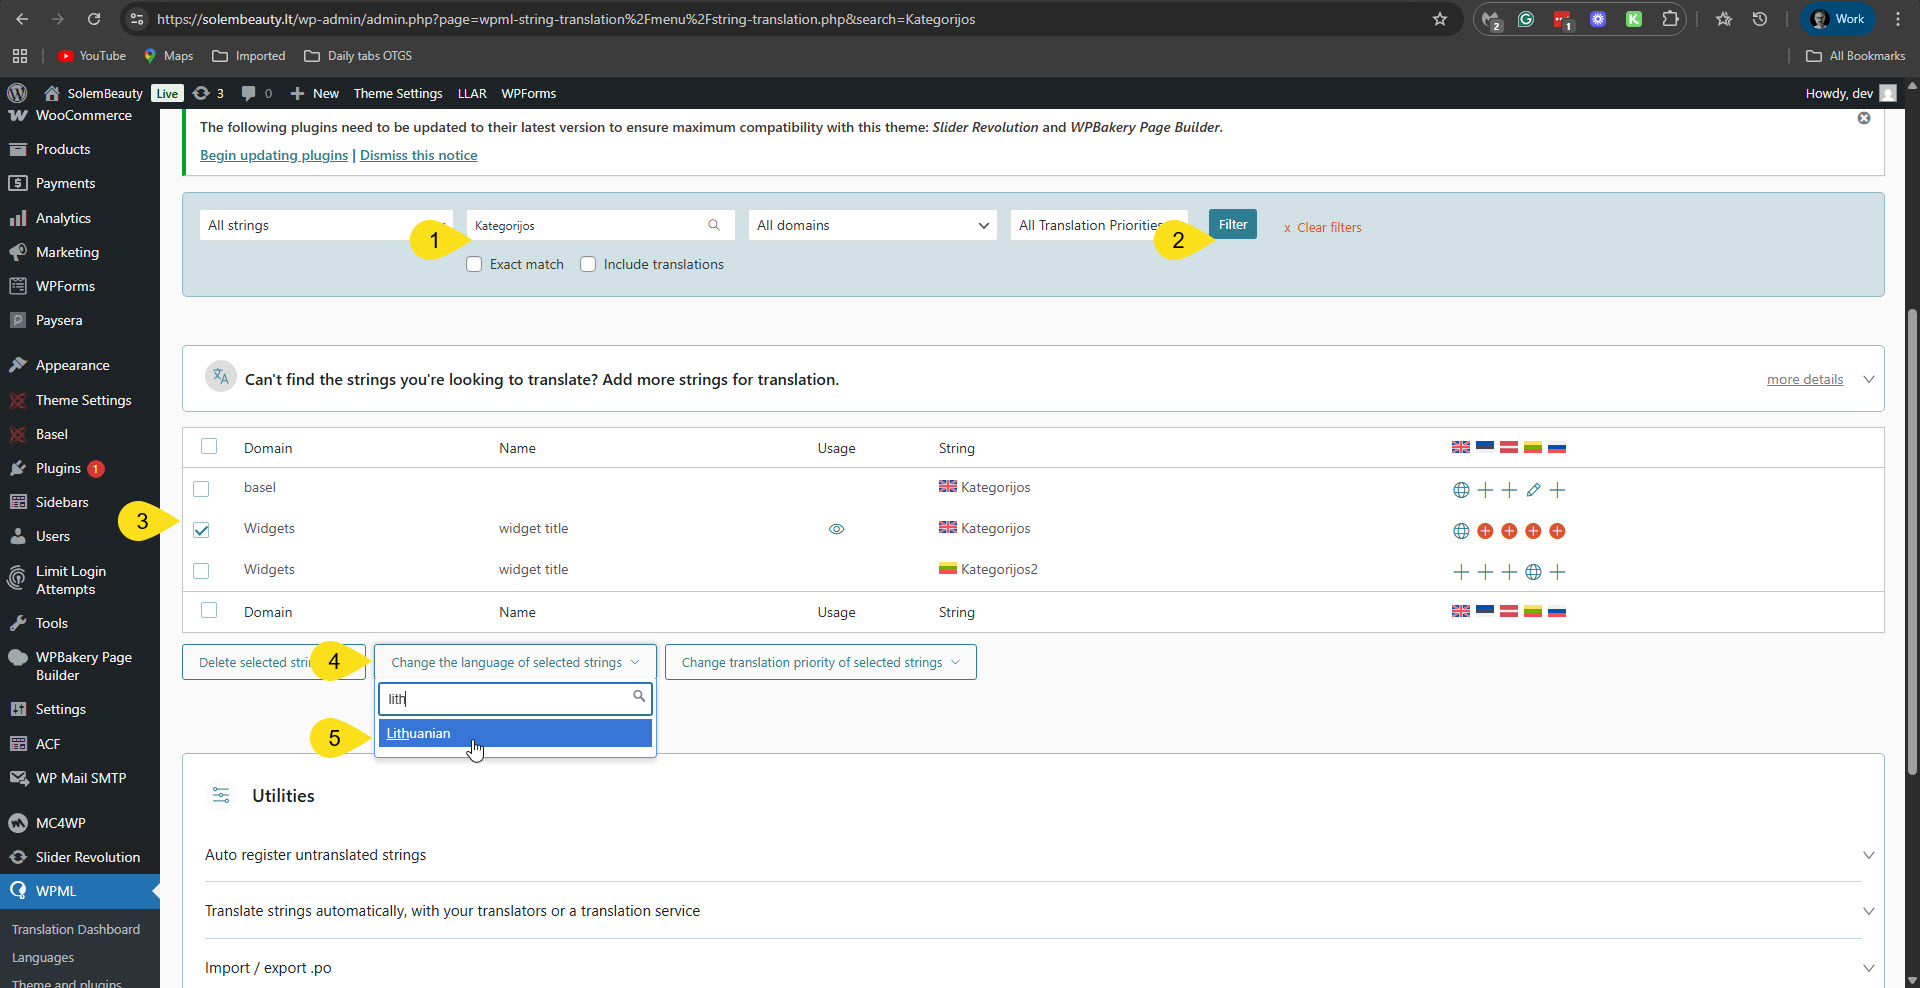This screenshot has width=1920, height=988.
Task: Enable the Exact match checkbox
Action: (474, 264)
